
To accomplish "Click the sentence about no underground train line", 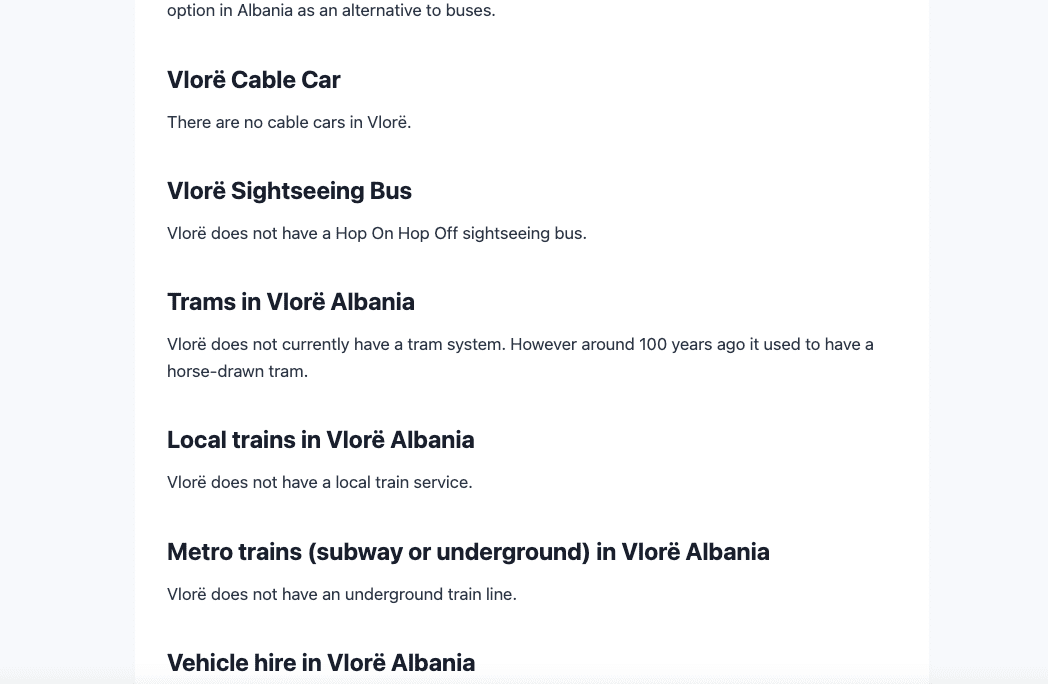I will 341,594.
